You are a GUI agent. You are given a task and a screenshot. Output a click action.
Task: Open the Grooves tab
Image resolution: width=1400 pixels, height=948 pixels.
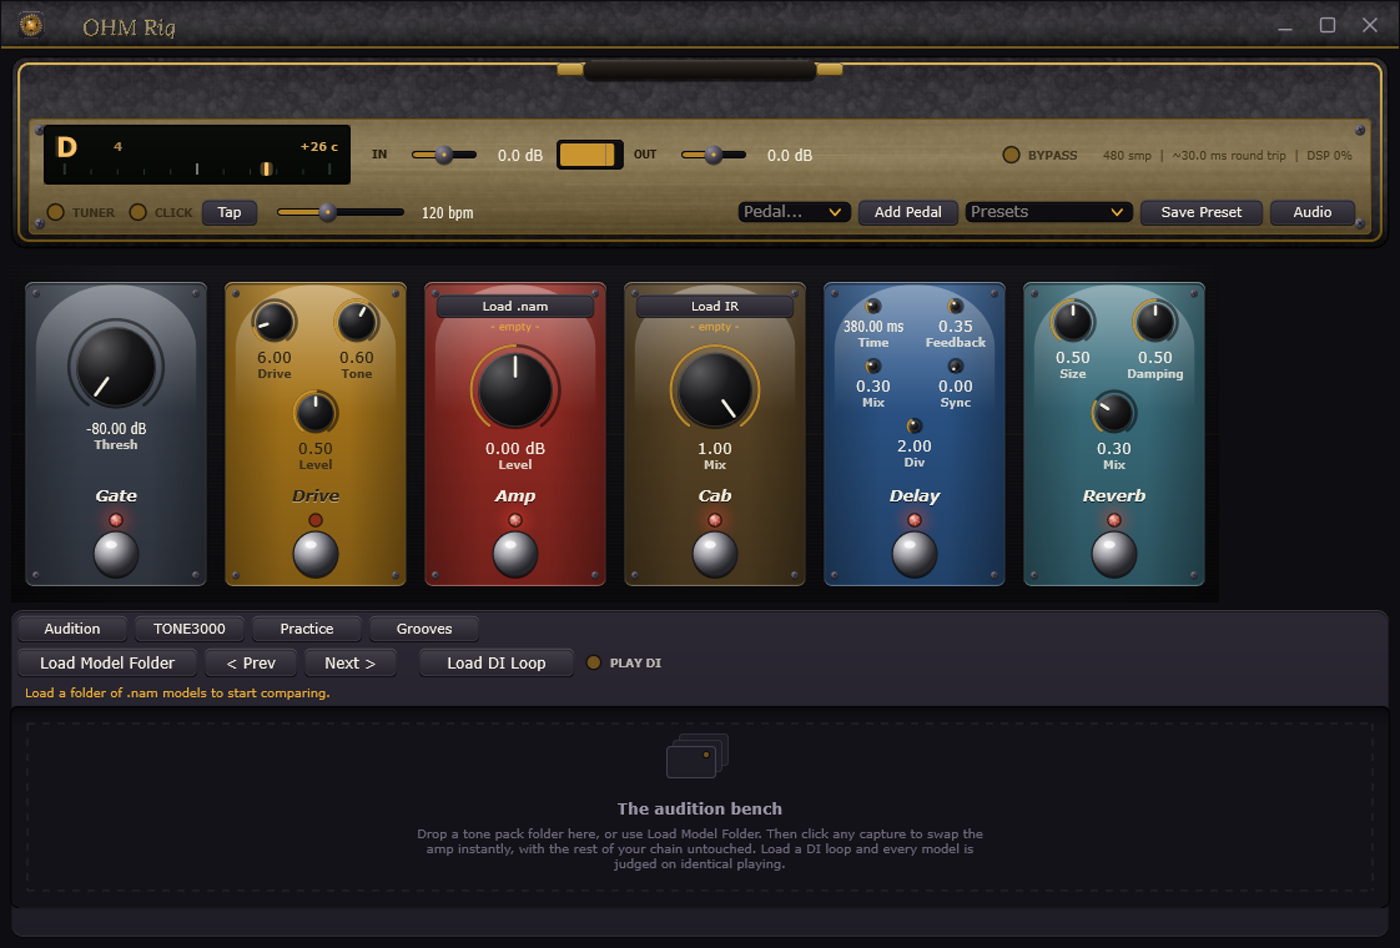tap(424, 629)
